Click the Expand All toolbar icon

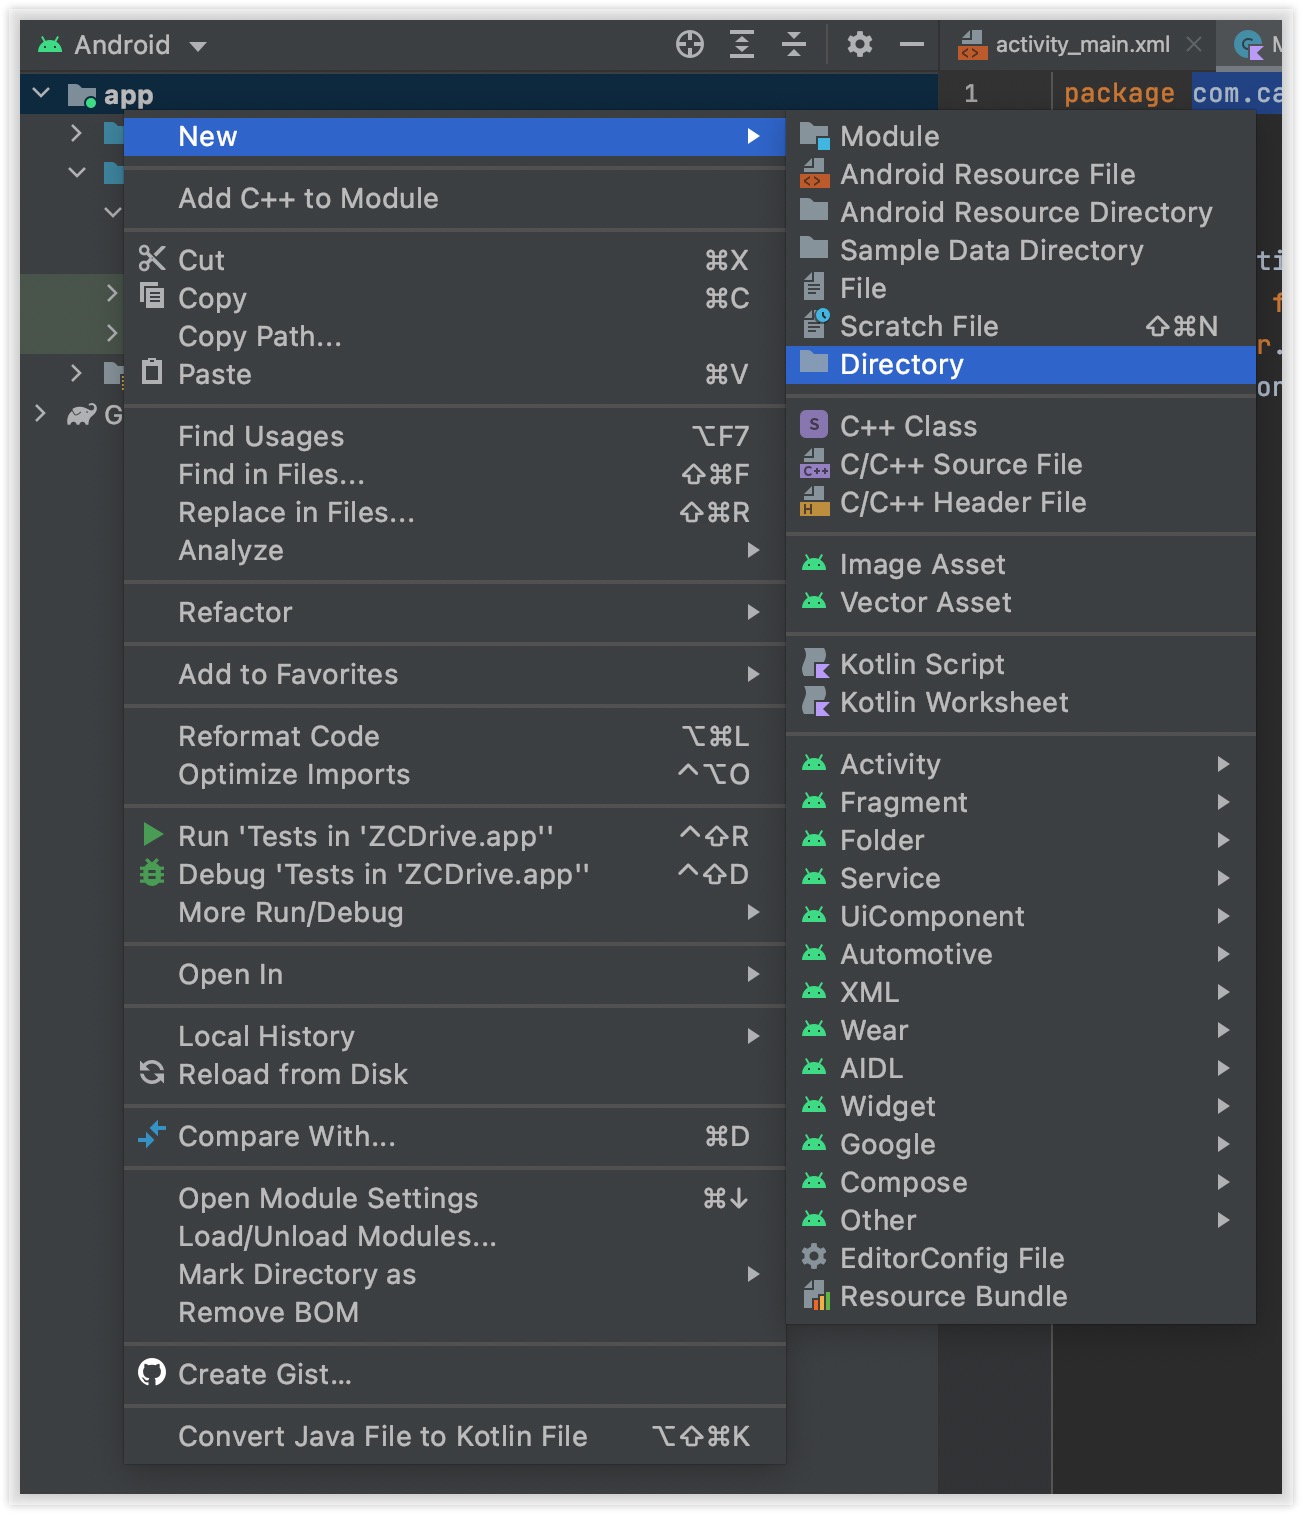[x=742, y=45]
